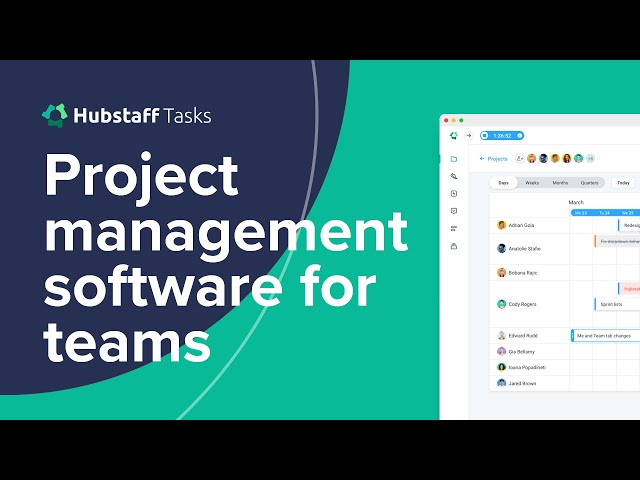Switch timeline to Months view
This screenshot has height=480, width=640.
pyautogui.click(x=560, y=183)
